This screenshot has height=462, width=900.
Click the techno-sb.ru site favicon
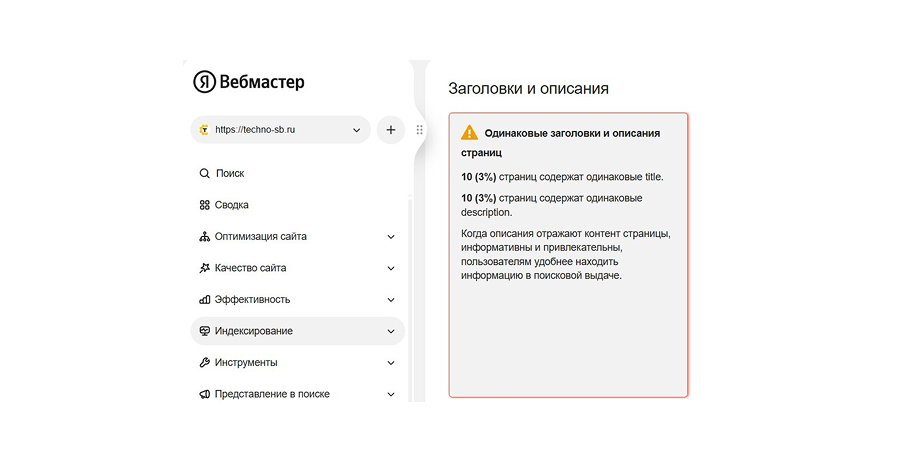tap(204, 130)
